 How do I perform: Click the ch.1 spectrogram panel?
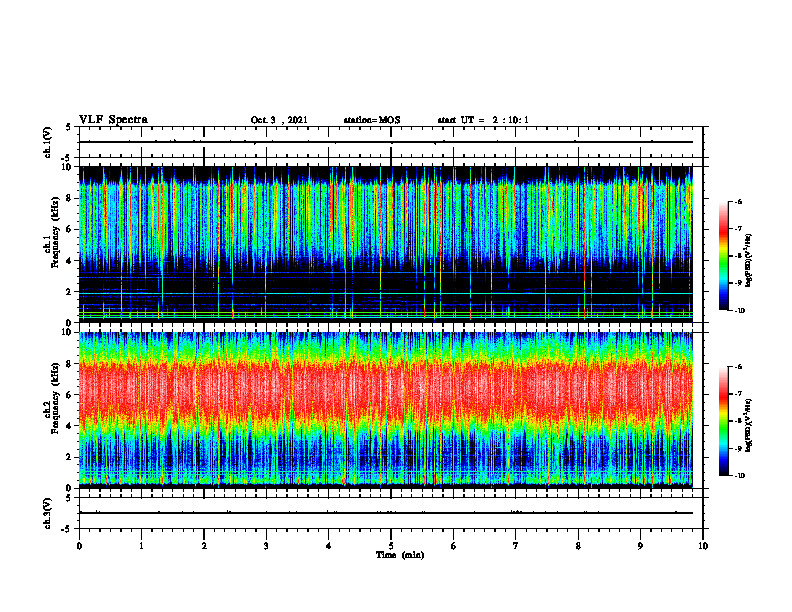pyautogui.click(x=386, y=244)
